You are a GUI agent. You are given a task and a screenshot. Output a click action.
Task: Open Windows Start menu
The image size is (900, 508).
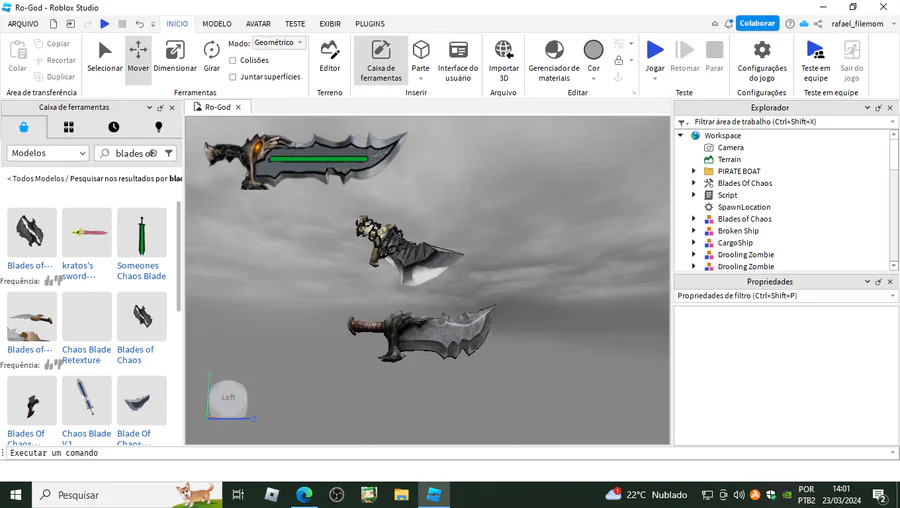click(x=15, y=495)
